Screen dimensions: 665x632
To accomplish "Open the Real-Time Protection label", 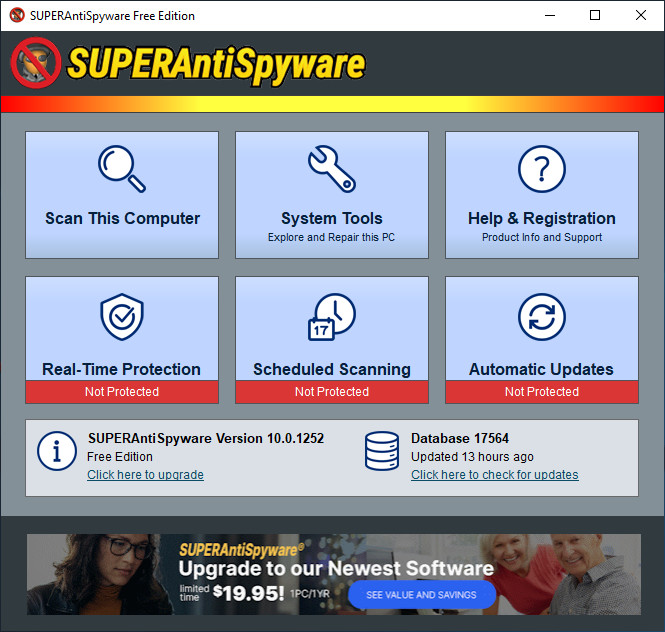I will 121,369.
